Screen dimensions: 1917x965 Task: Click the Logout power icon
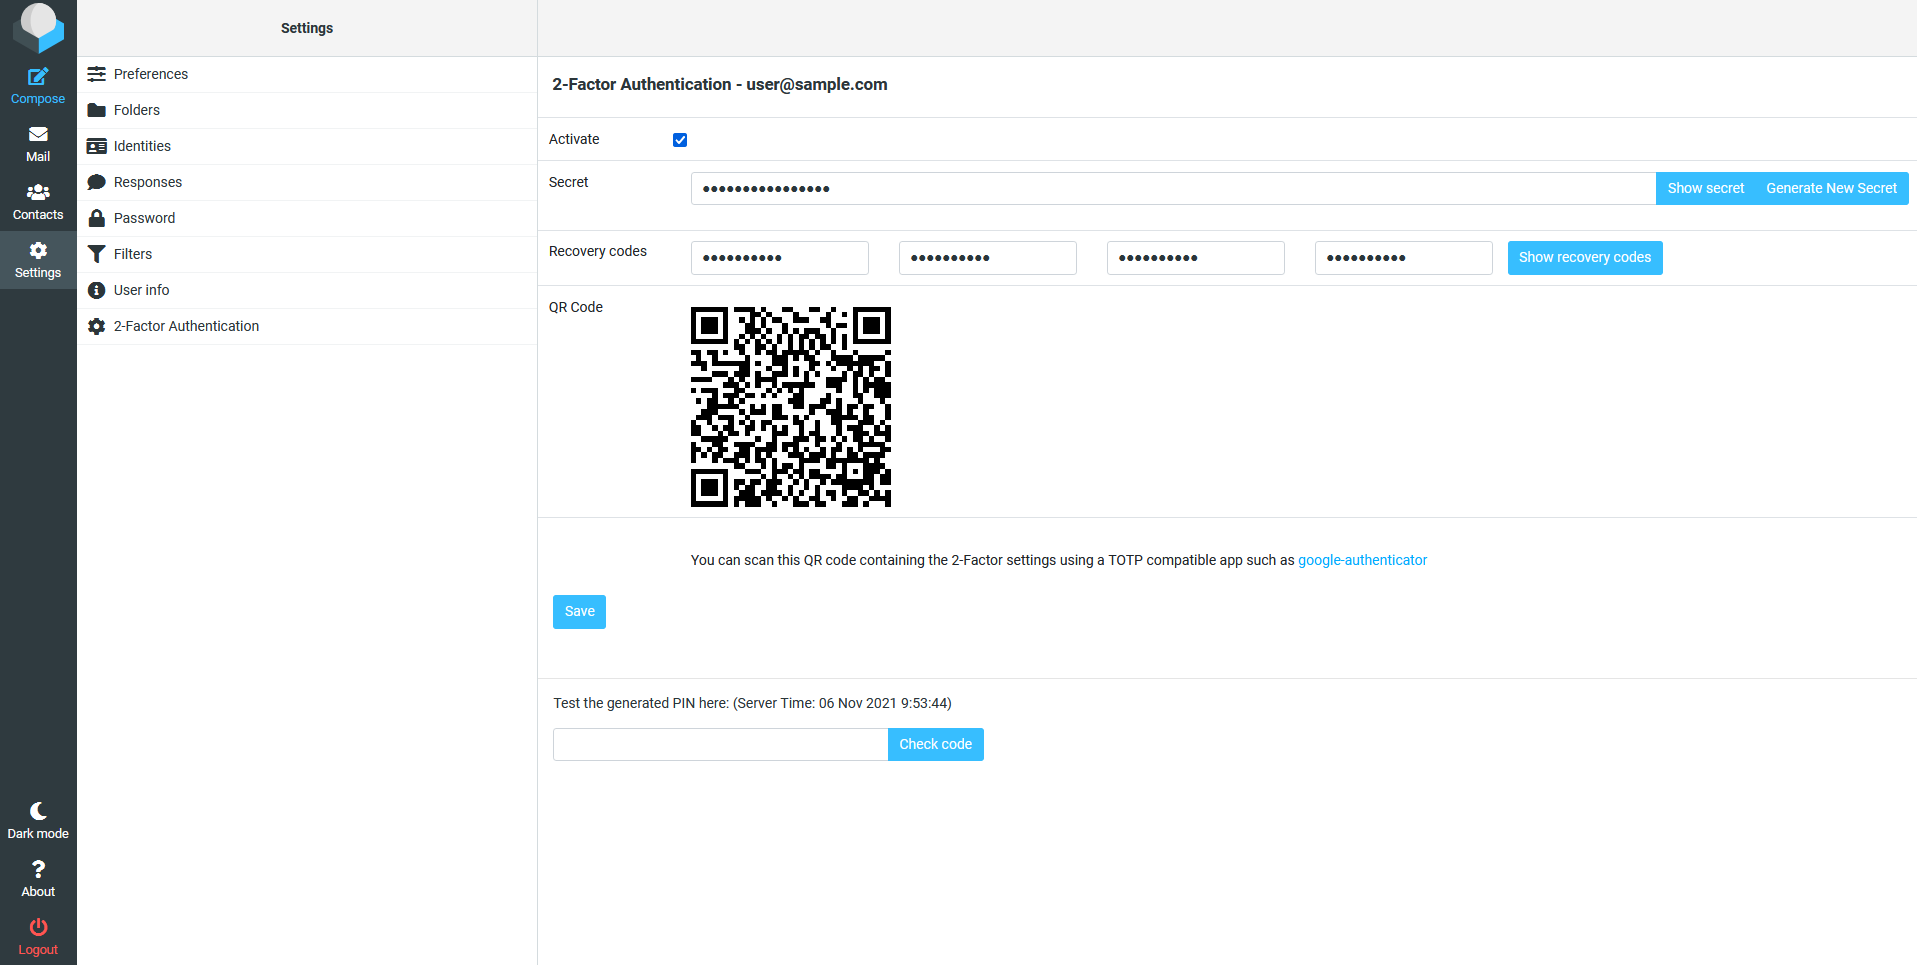pos(38,927)
